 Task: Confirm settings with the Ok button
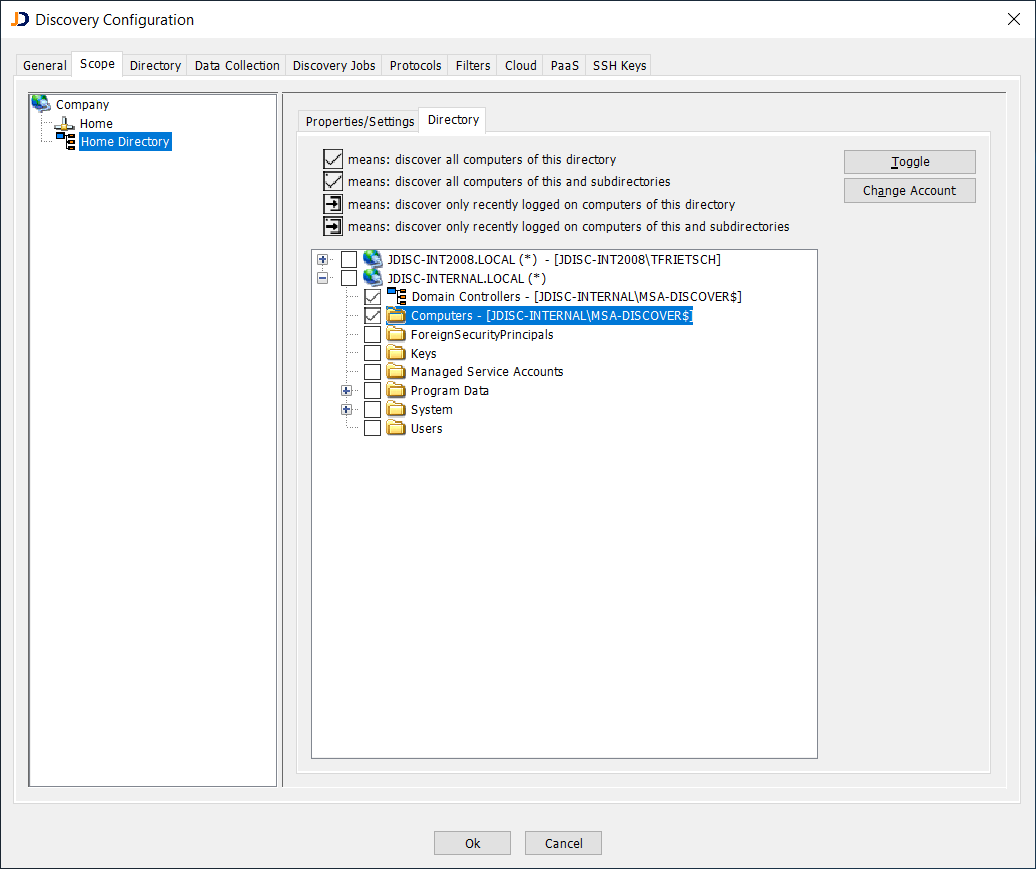pyautogui.click(x=471, y=842)
